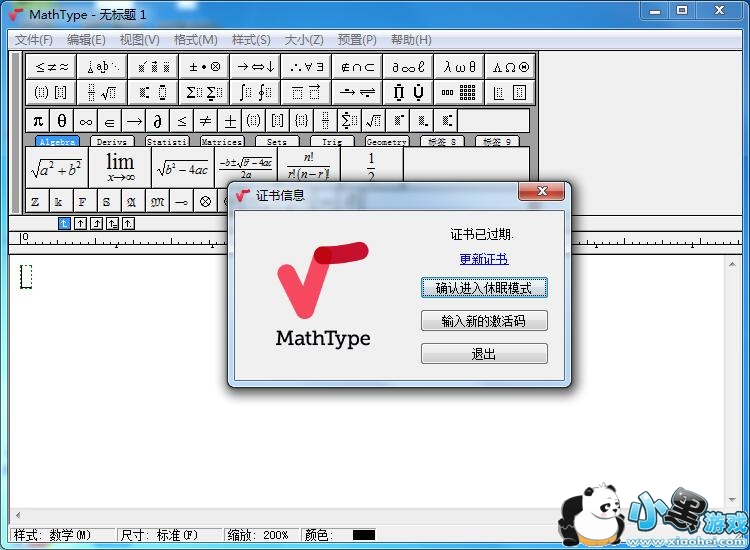Open the embellishments palette
Viewport: 750px width, 550px height.
click(x=154, y=67)
